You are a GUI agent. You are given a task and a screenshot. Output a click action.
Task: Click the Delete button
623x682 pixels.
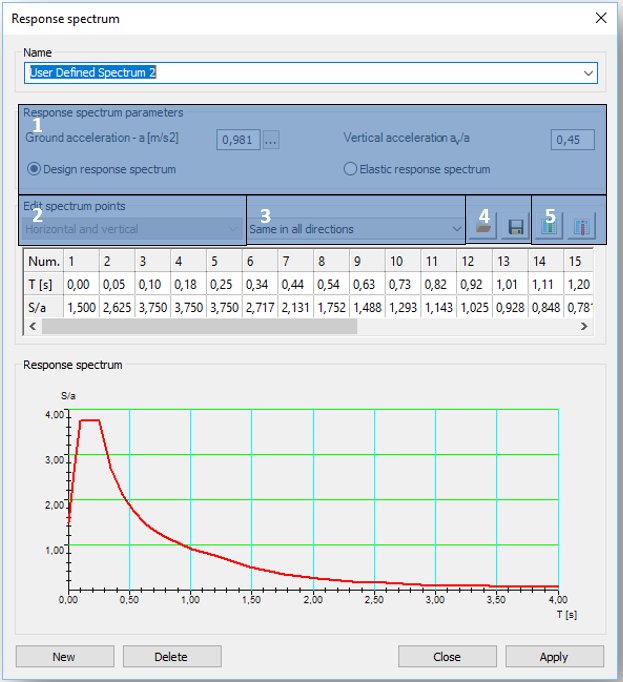pos(172,656)
